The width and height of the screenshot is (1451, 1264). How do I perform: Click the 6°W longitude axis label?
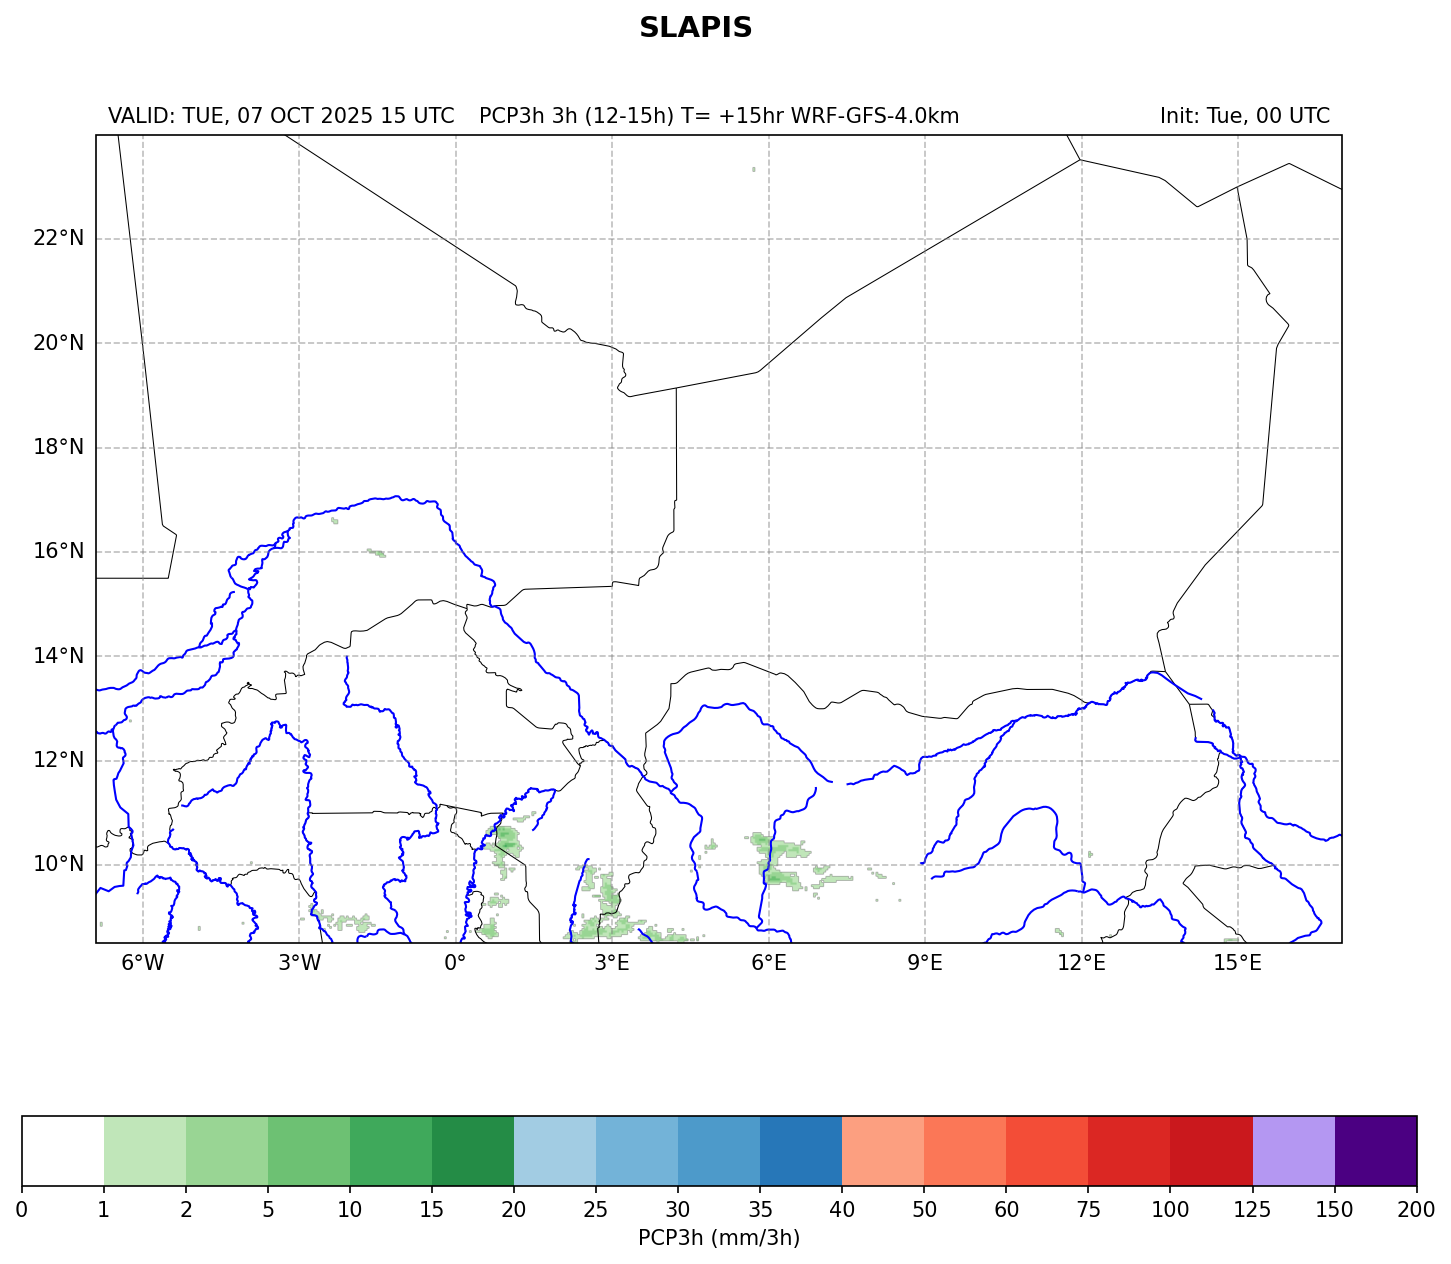pyautogui.click(x=143, y=963)
